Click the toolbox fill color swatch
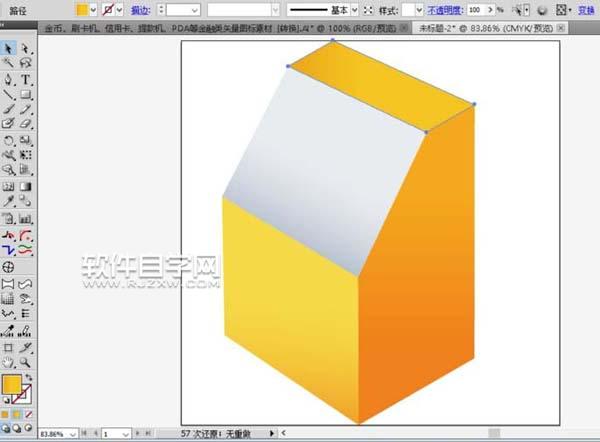This screenshot has height=442, width=600. point(12,384)
